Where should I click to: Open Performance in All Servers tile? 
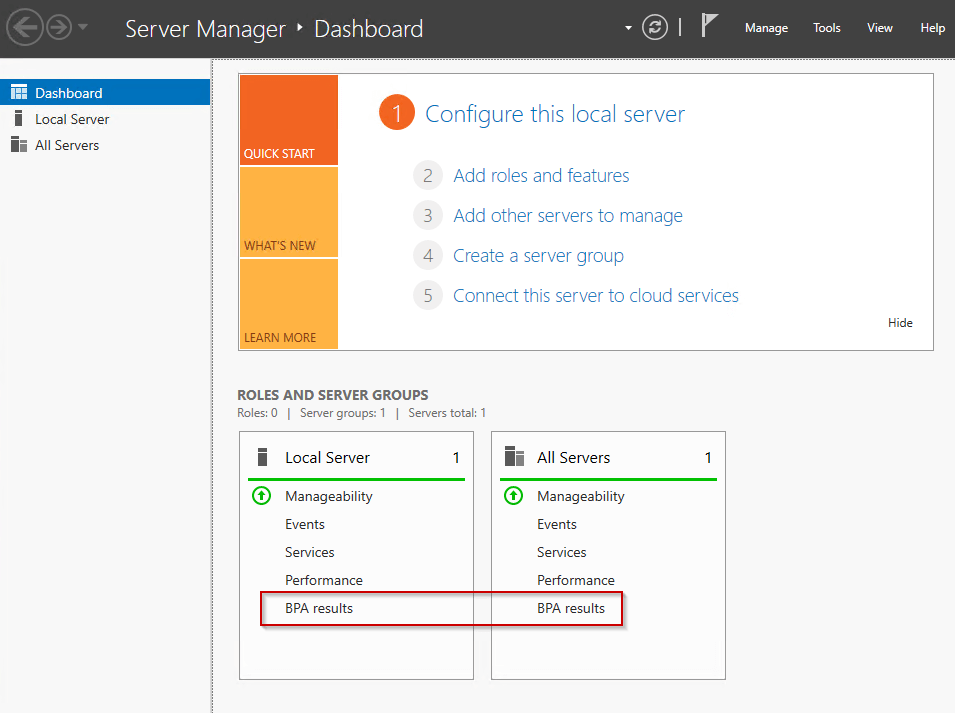[576, 580]
